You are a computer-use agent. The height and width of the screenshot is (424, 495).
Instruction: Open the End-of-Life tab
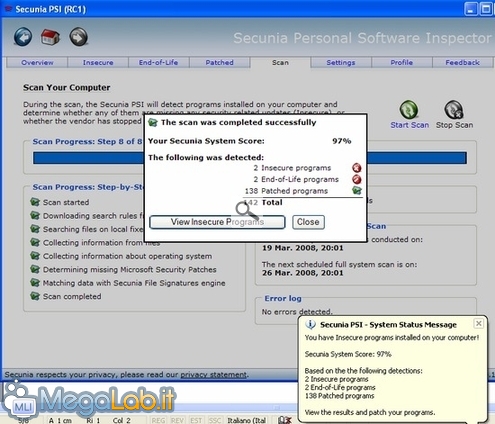[x=159, y=62]
